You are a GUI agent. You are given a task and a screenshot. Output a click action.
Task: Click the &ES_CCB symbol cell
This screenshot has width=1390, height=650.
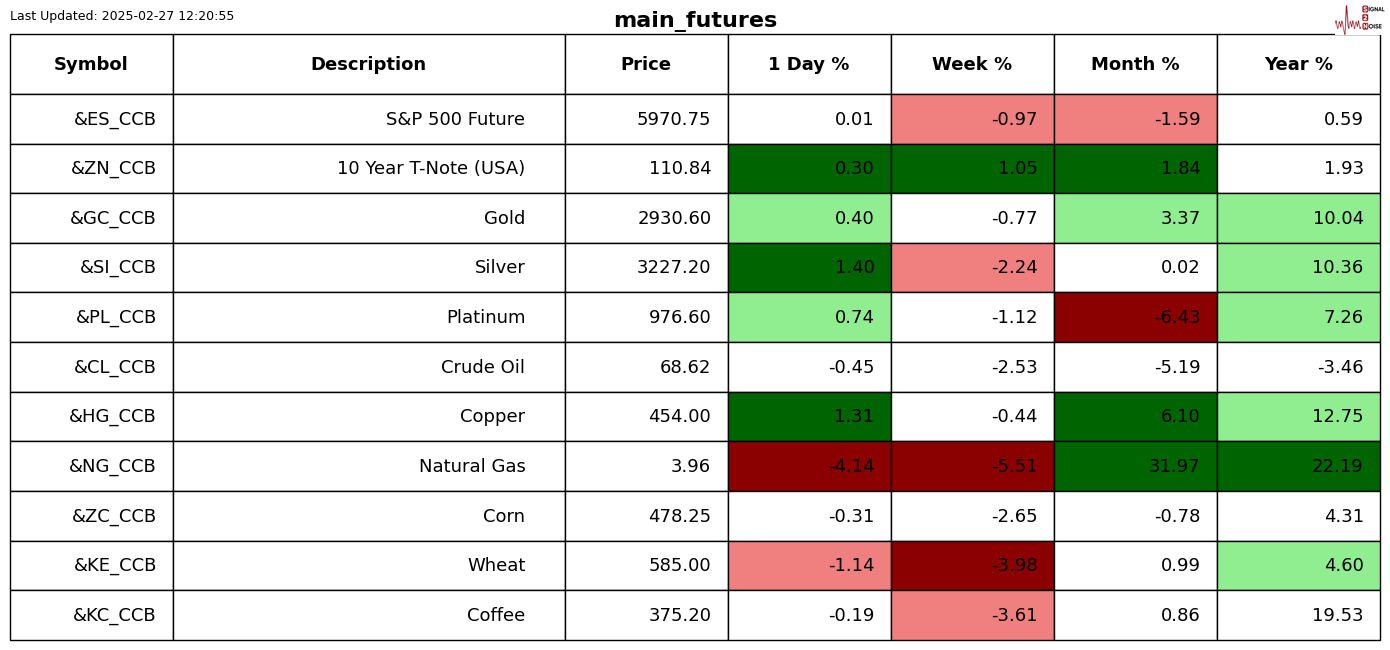114,119
